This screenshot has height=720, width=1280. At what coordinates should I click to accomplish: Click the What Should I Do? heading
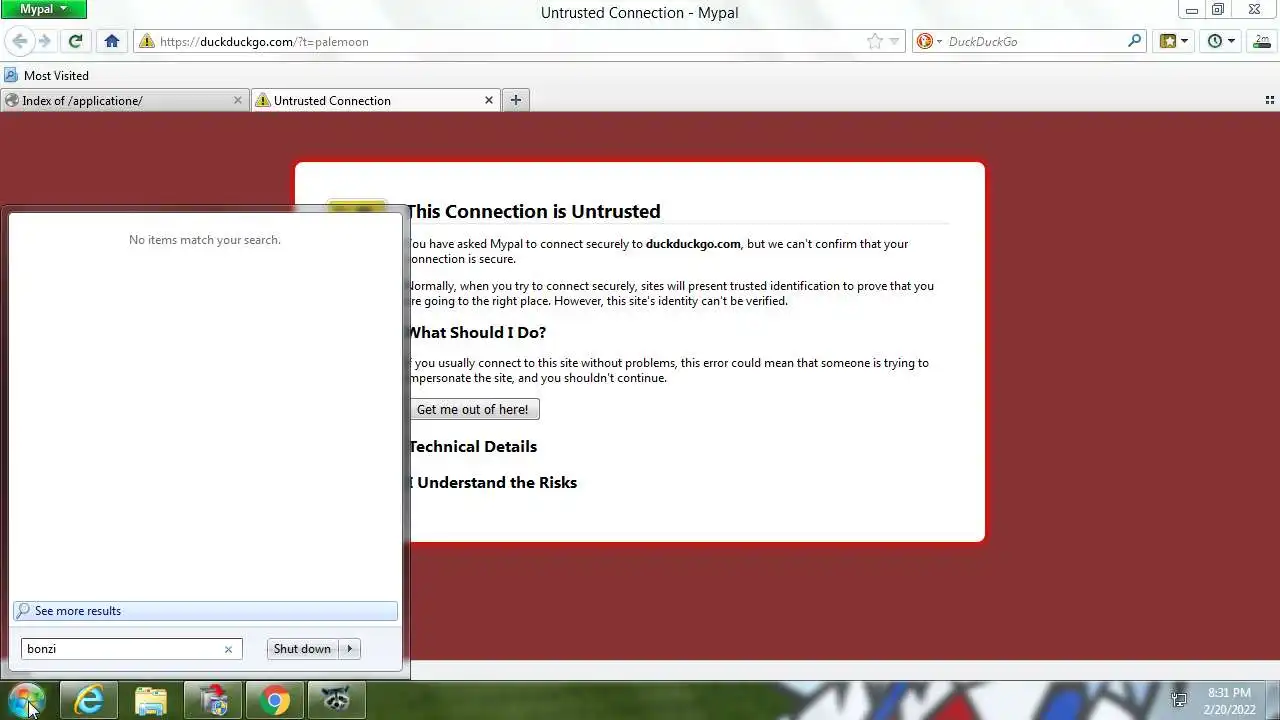[x=477, y=332]
